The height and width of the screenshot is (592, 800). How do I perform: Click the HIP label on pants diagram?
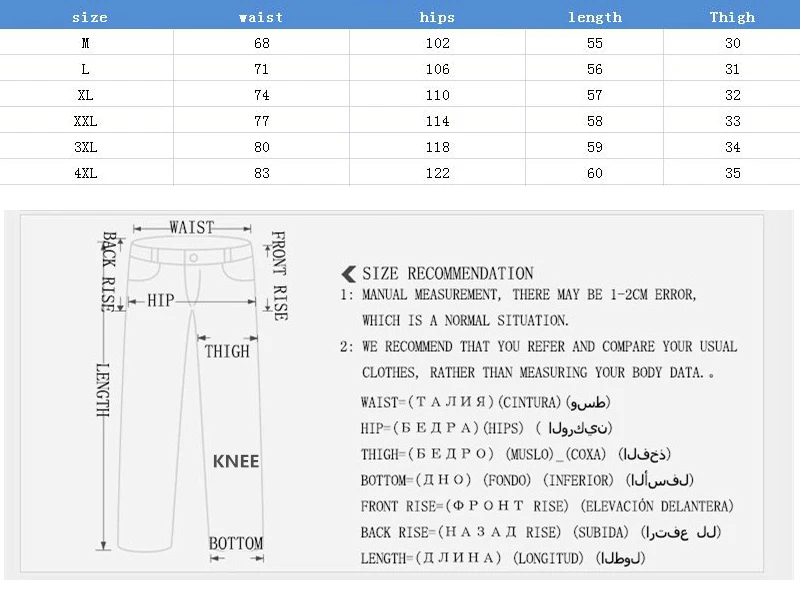[x=161, y=300]
